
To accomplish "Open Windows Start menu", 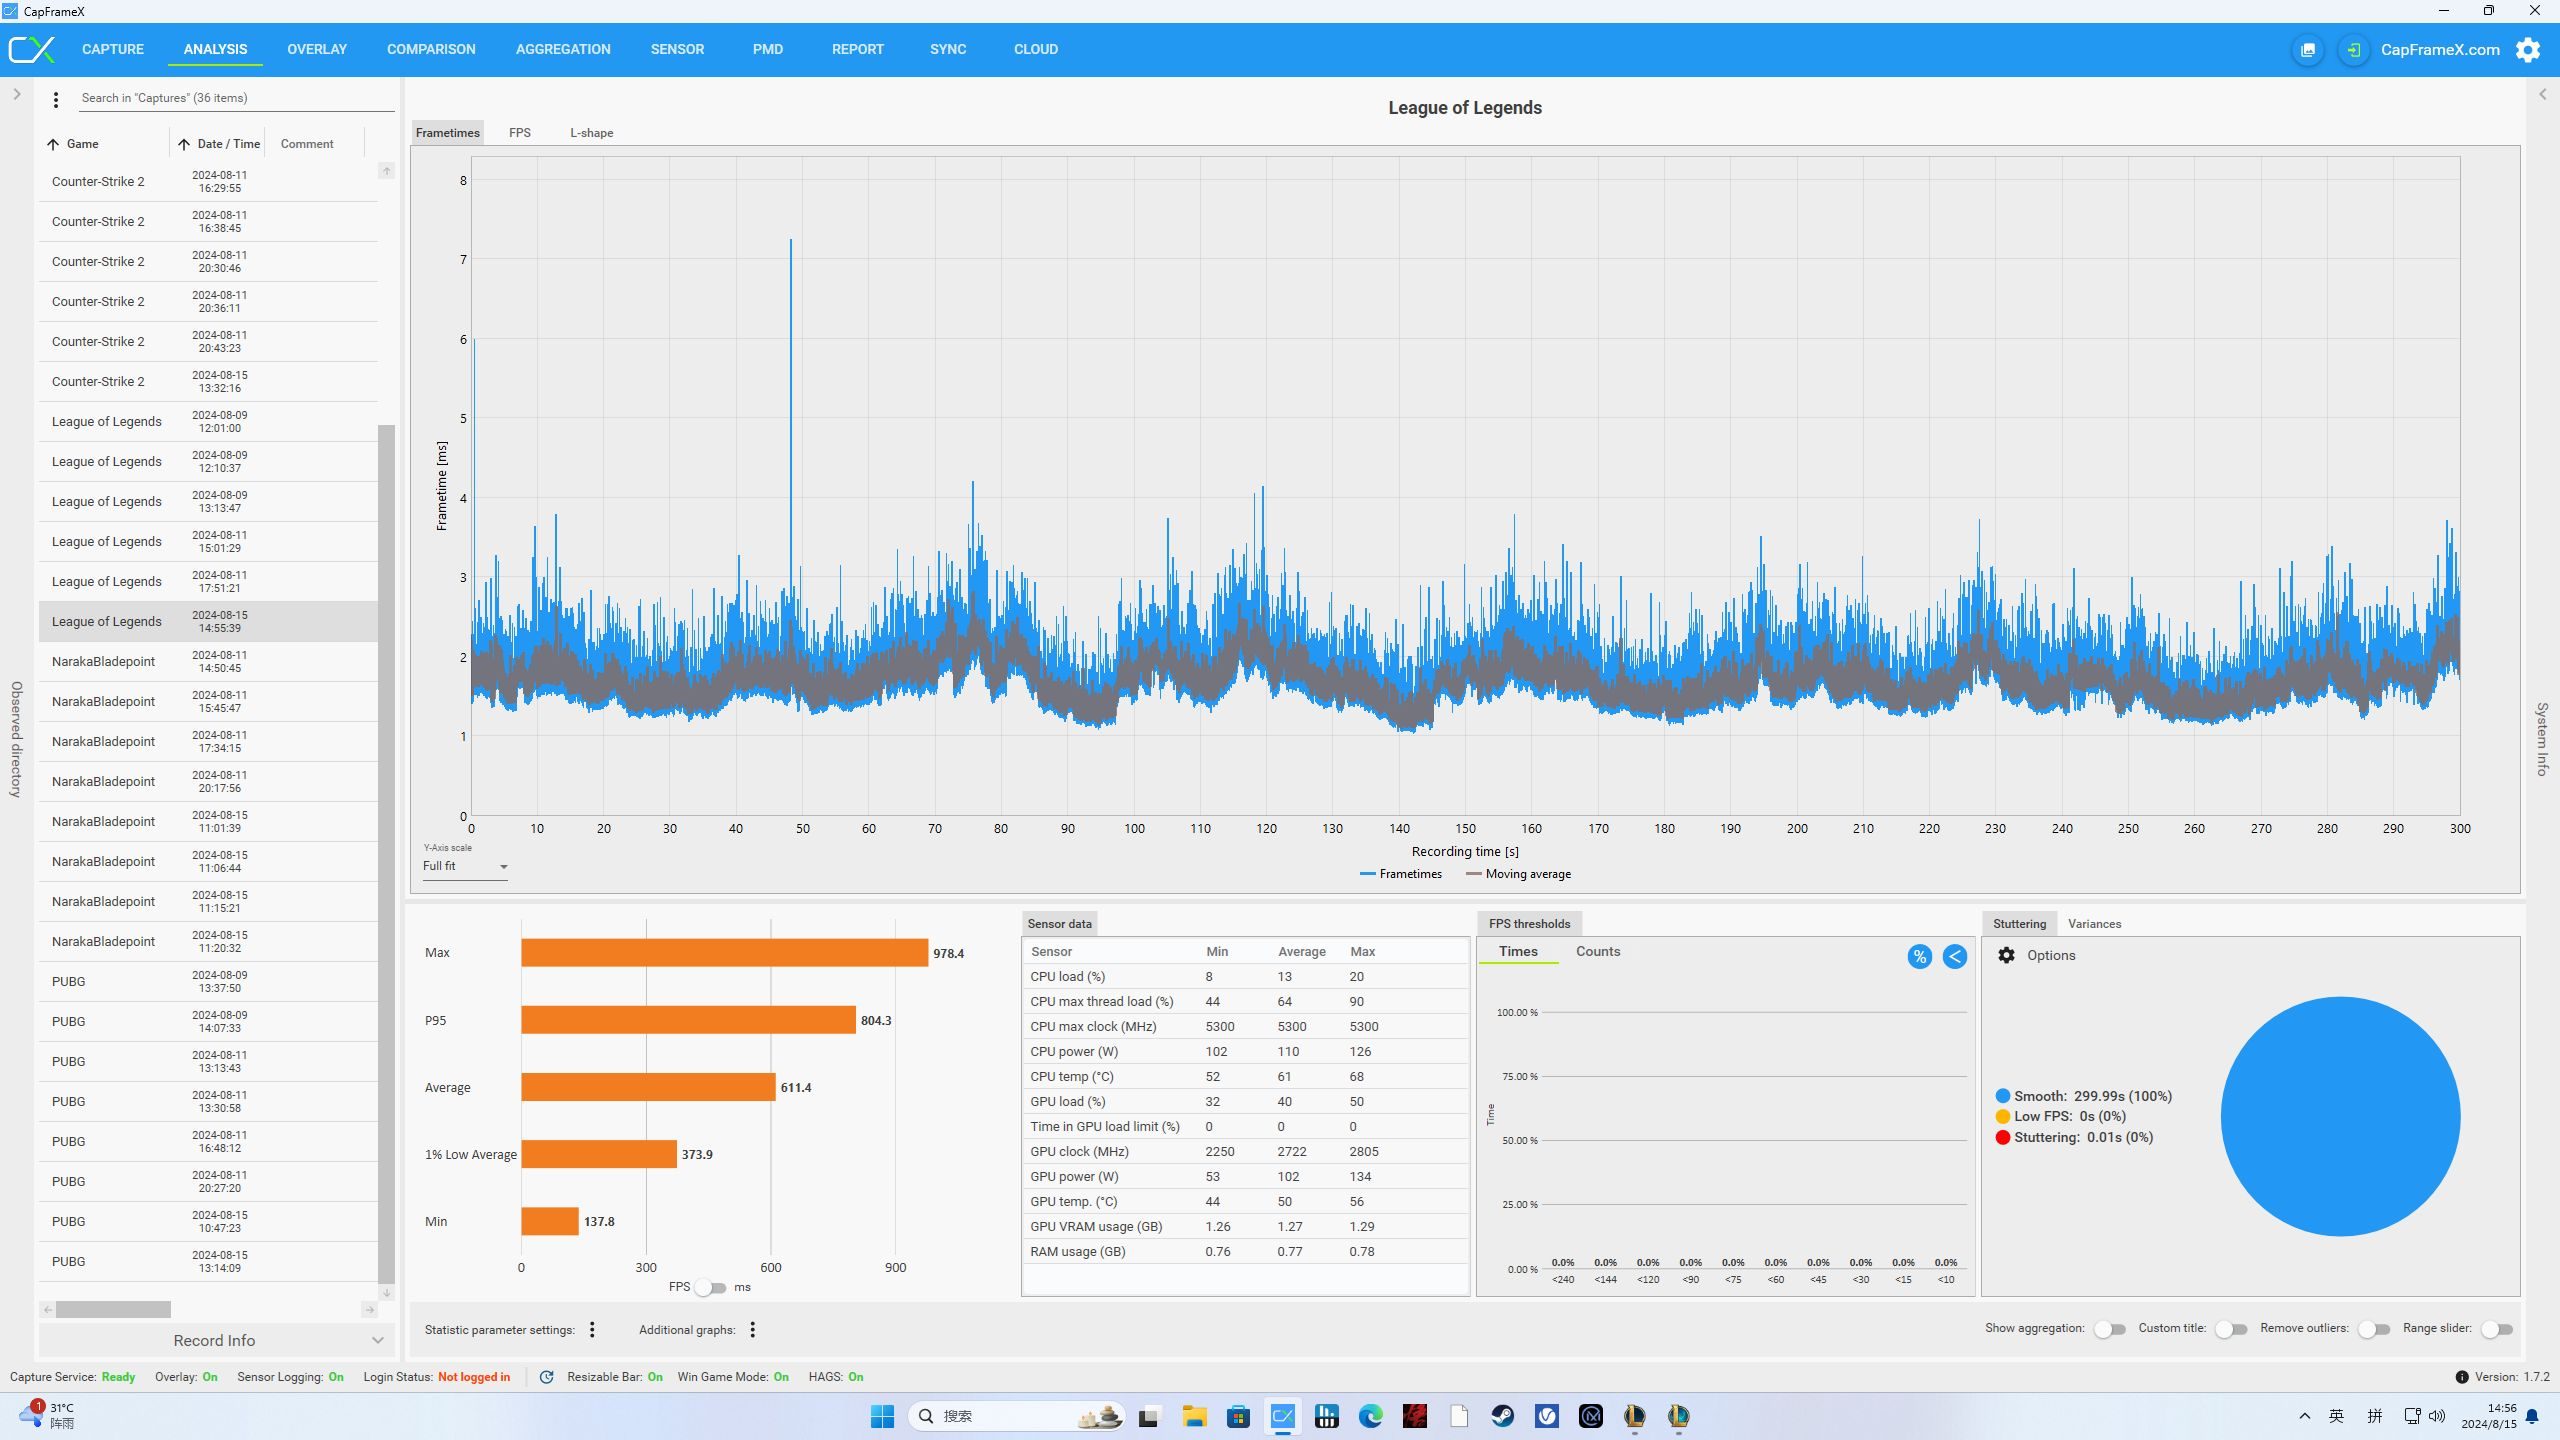I will (x=882, y=1416).
